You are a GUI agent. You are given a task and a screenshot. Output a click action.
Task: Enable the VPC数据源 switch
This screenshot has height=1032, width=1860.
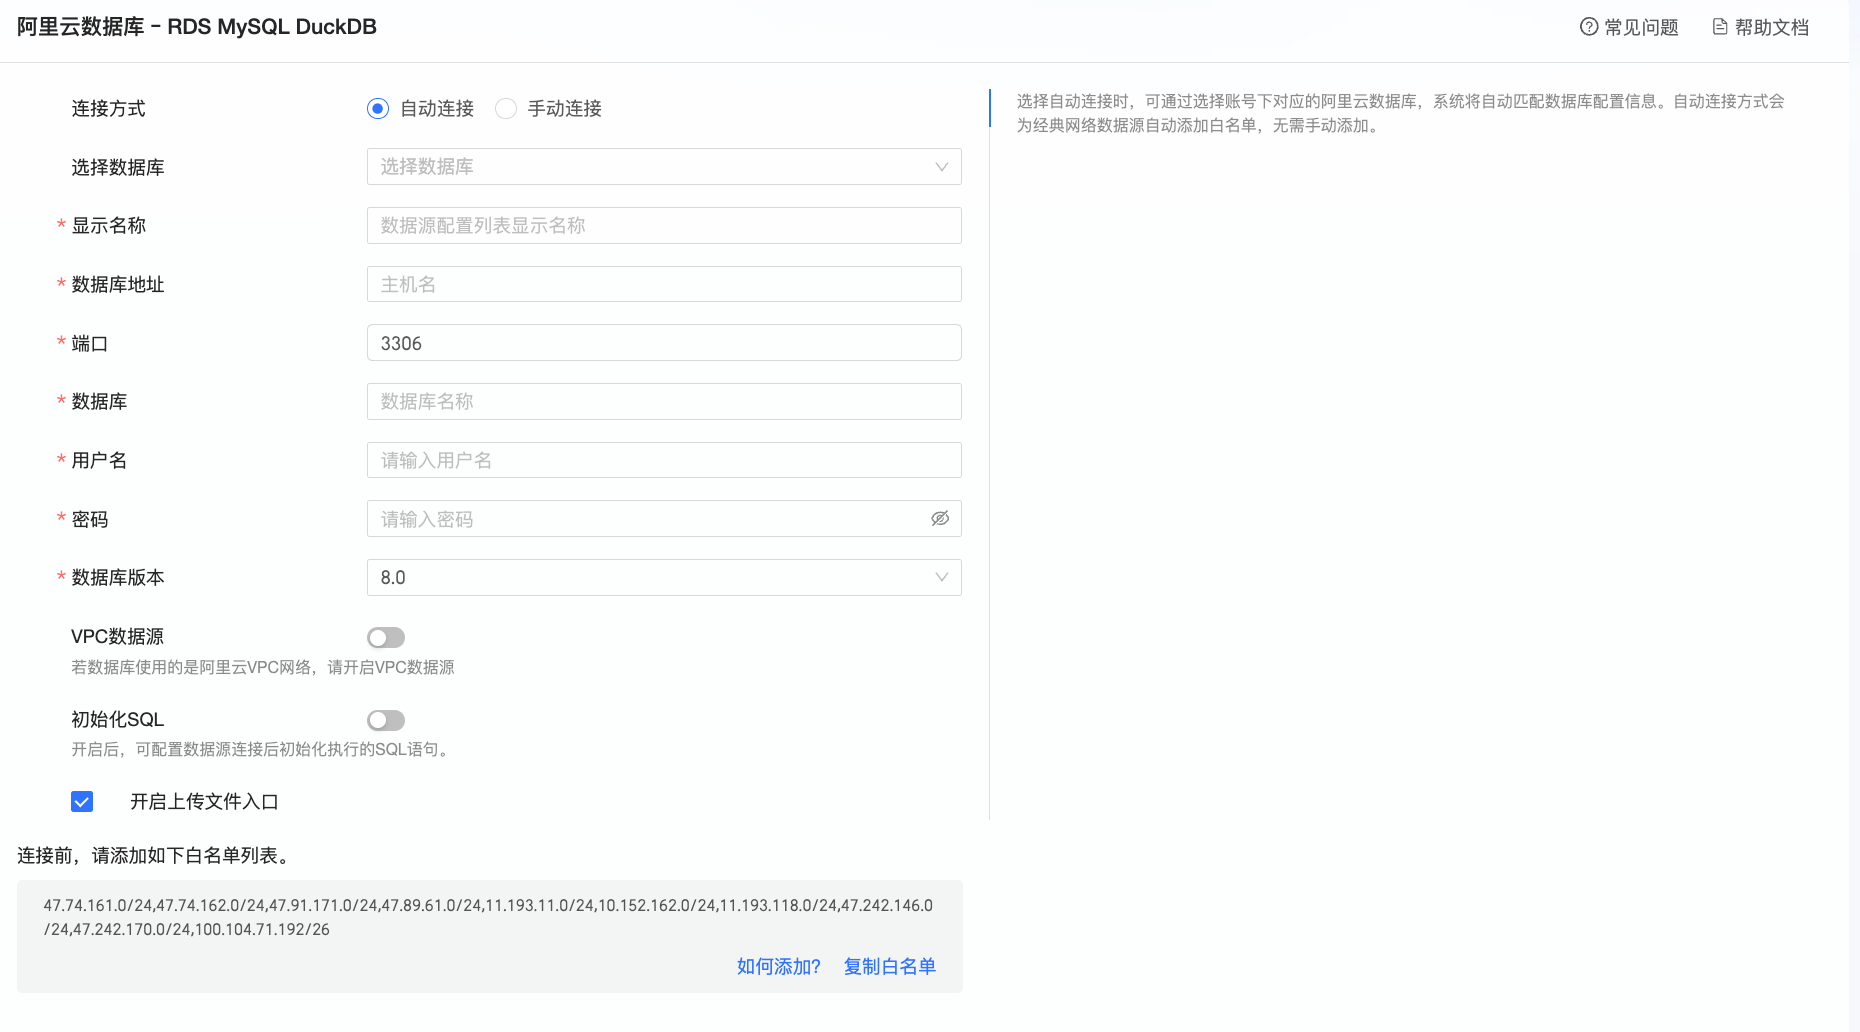click(386, 637)
